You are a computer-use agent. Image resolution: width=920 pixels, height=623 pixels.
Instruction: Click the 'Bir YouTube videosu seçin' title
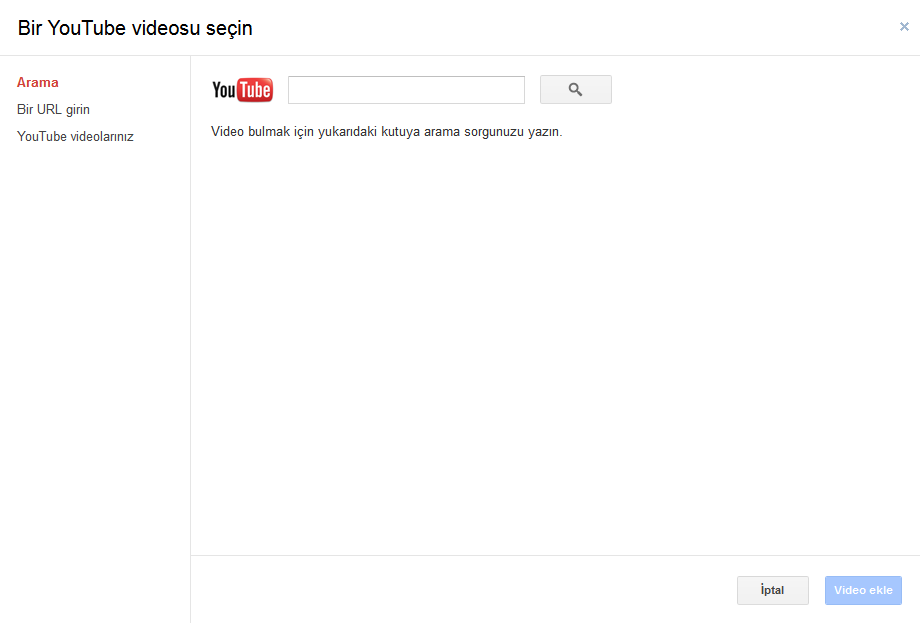coord(135,28)
